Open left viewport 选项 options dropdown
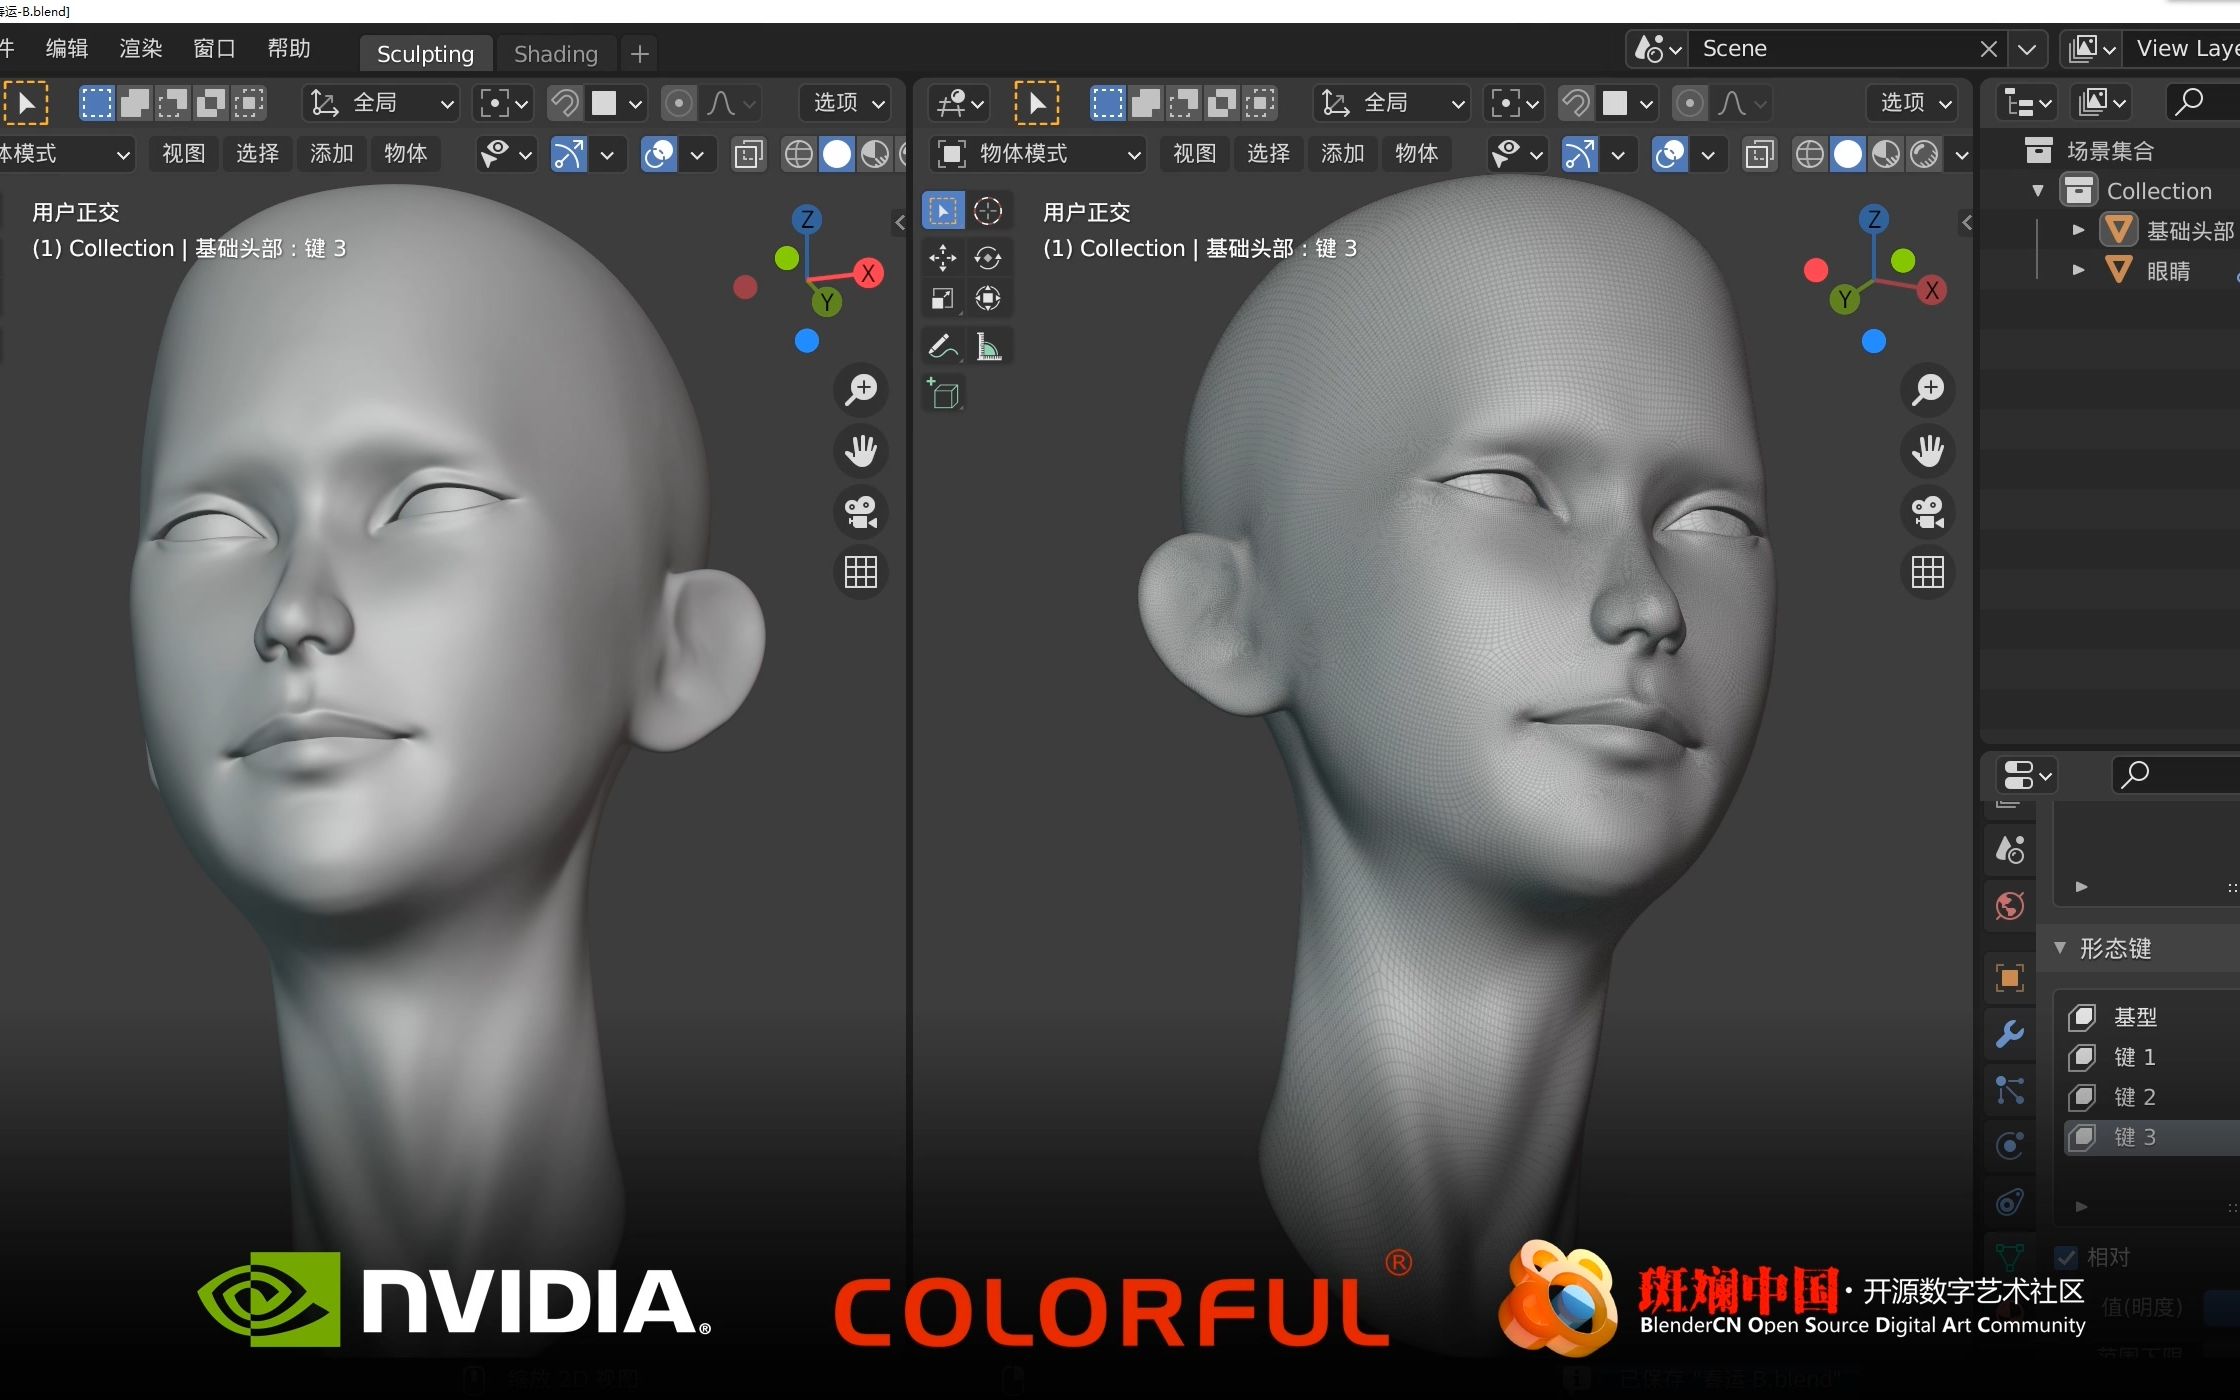 [x=846, y=103]
